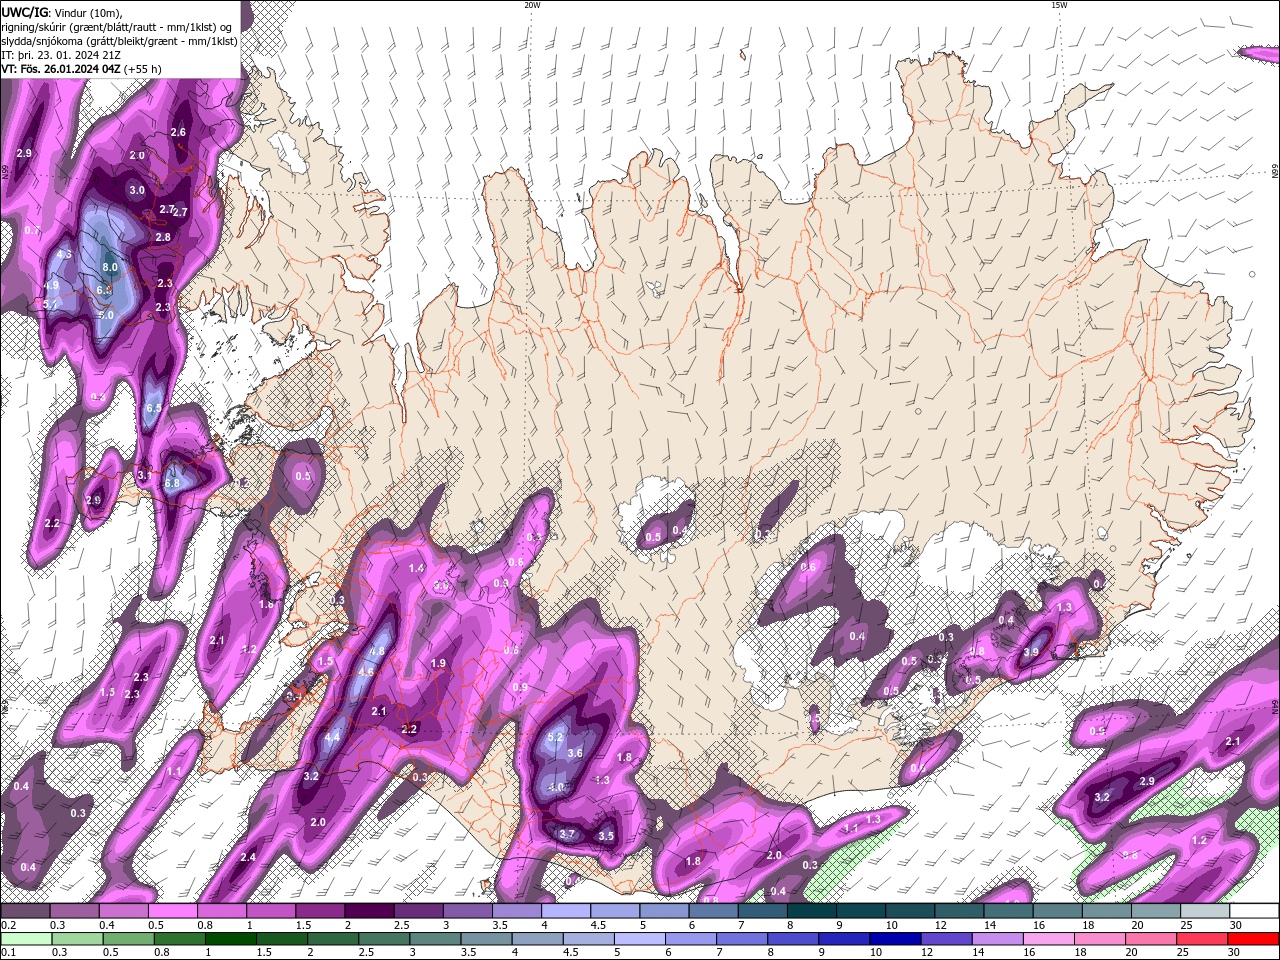Click the 1.4 precipitation value on the map

(417, 568)
